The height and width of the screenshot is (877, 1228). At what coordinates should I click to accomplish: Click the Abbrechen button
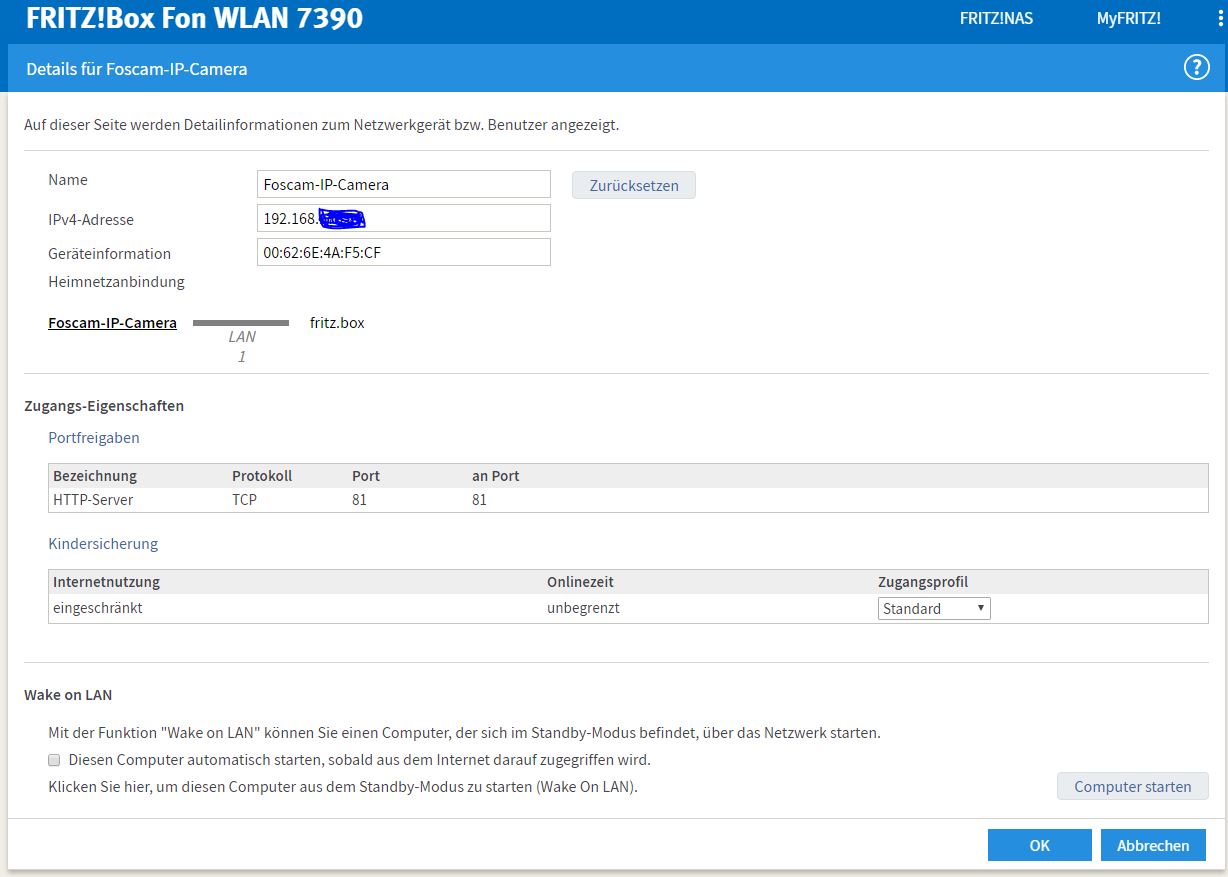tap(1153, 845)
